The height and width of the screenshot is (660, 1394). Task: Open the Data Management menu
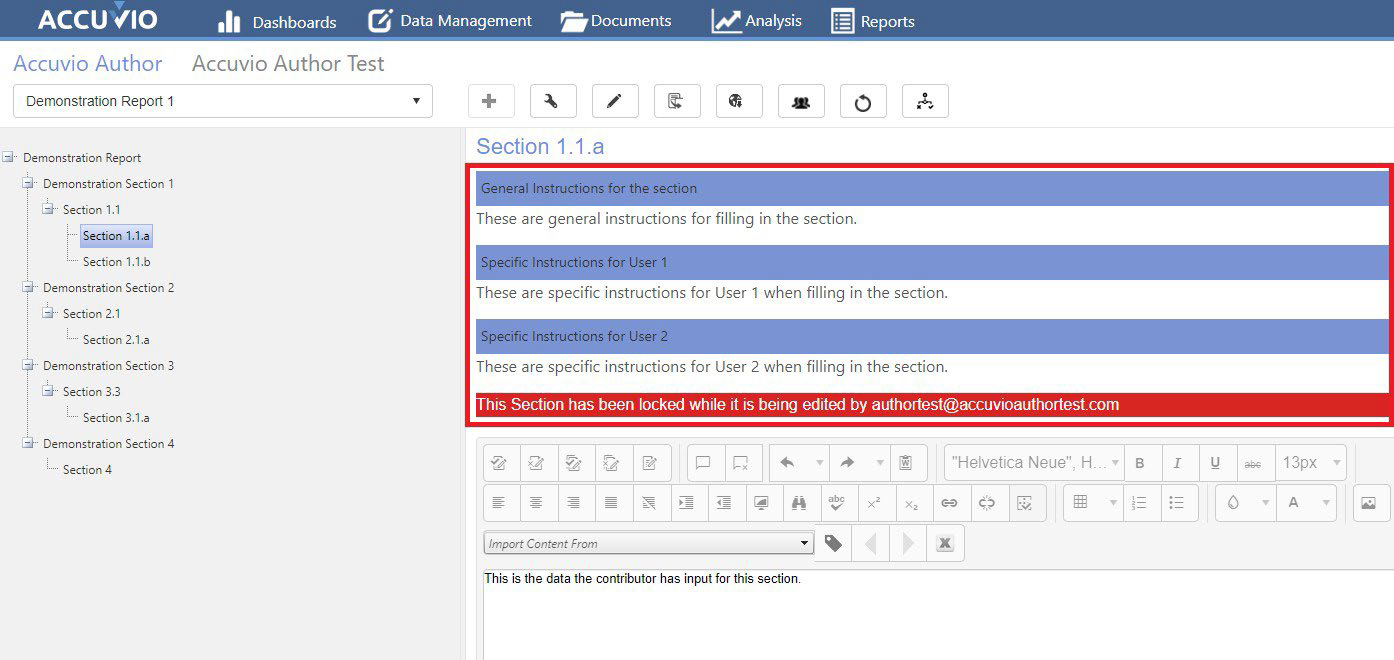coord(450,21)
